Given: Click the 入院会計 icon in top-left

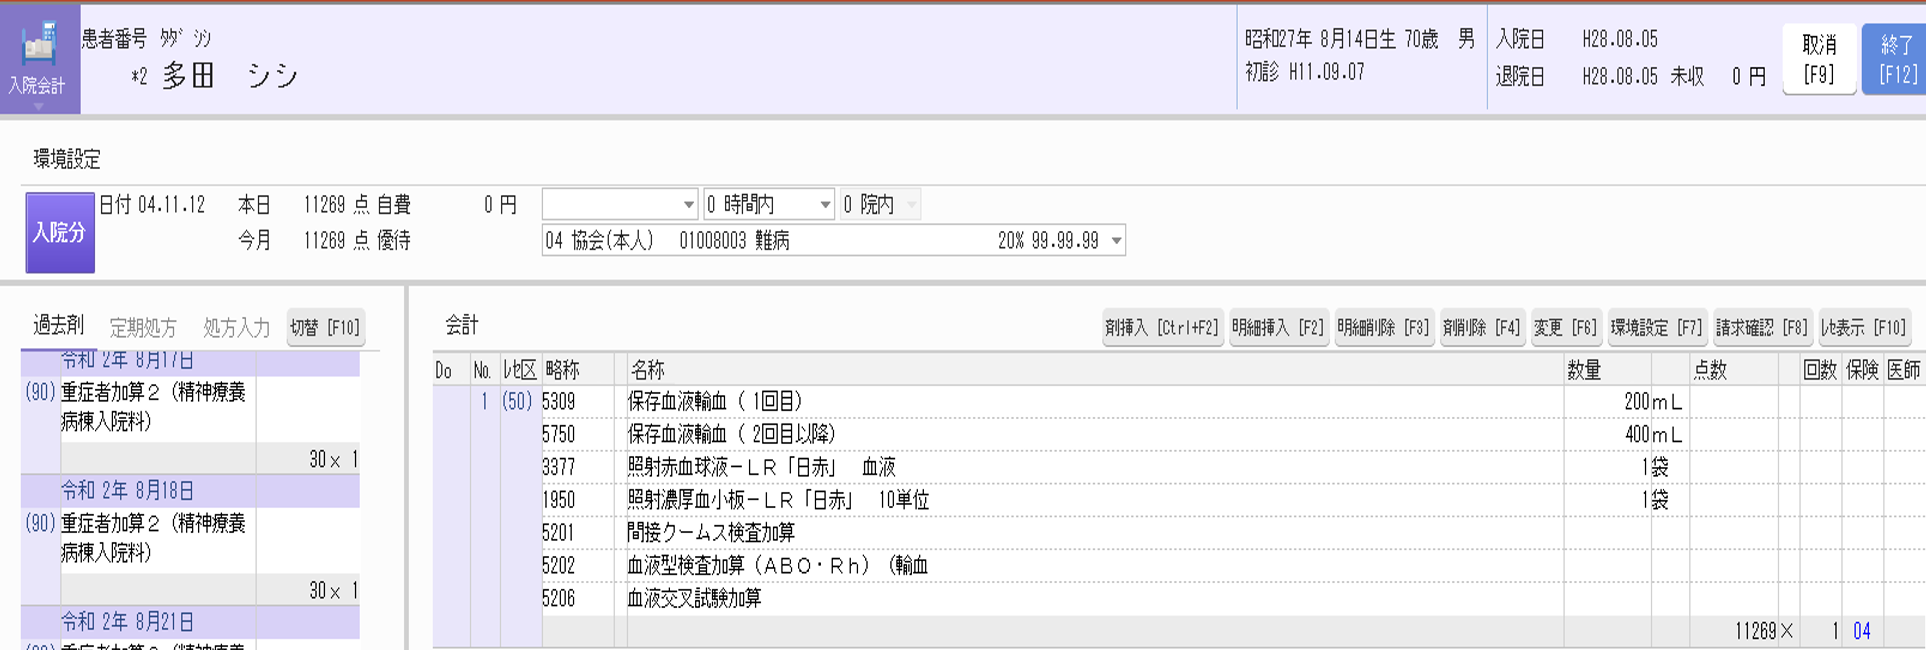Looking at the screenshot, I should (x=38, y=59).
